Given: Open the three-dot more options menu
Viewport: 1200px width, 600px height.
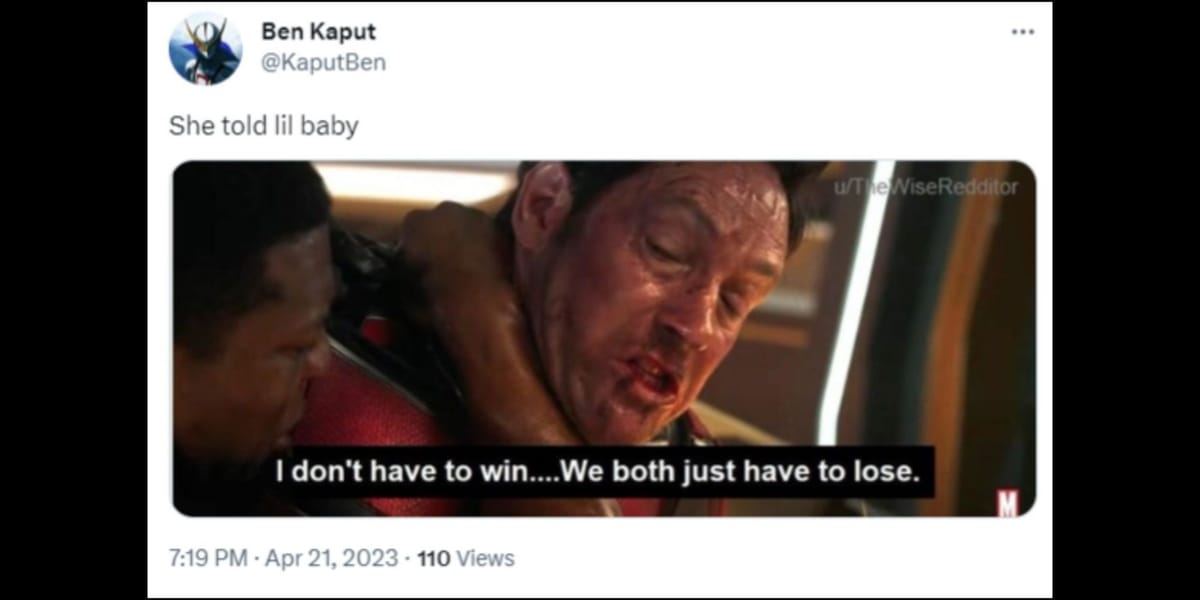Looking at the screenshot, I should 1022,32.
